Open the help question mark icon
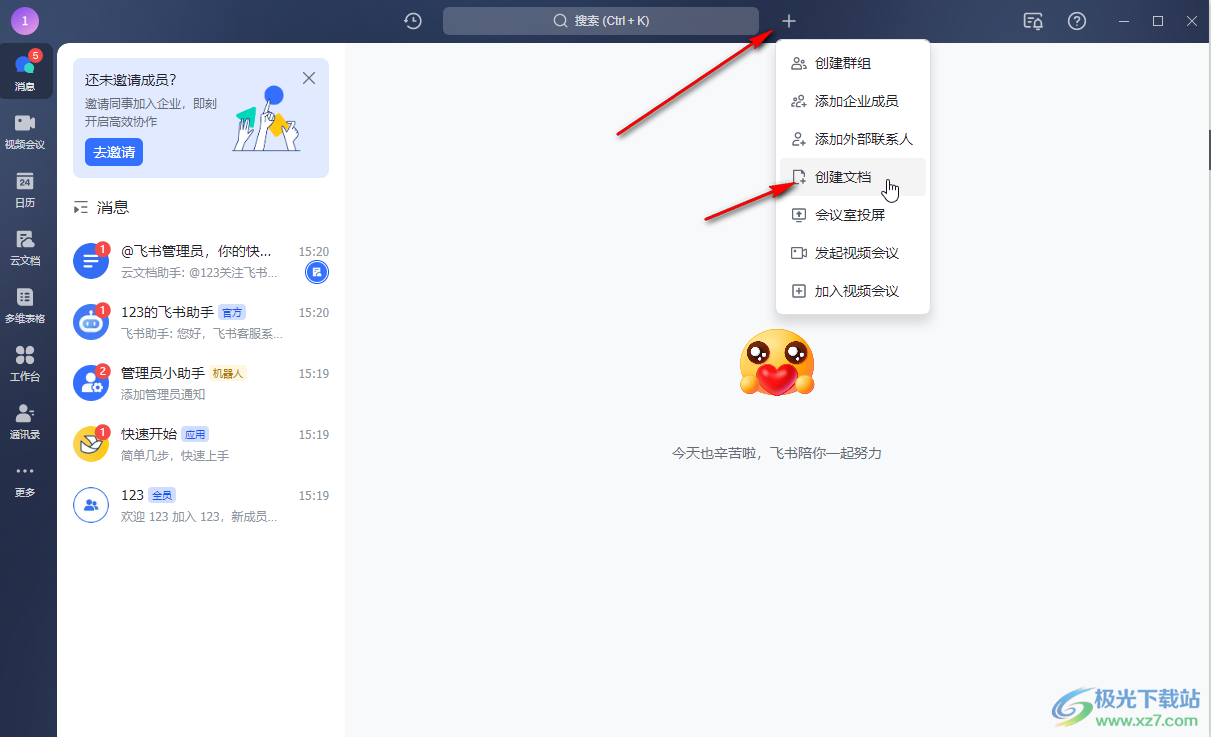The height and width of the screenshot is (737, 1211). pyautogui.click(x=1077, y=21)
